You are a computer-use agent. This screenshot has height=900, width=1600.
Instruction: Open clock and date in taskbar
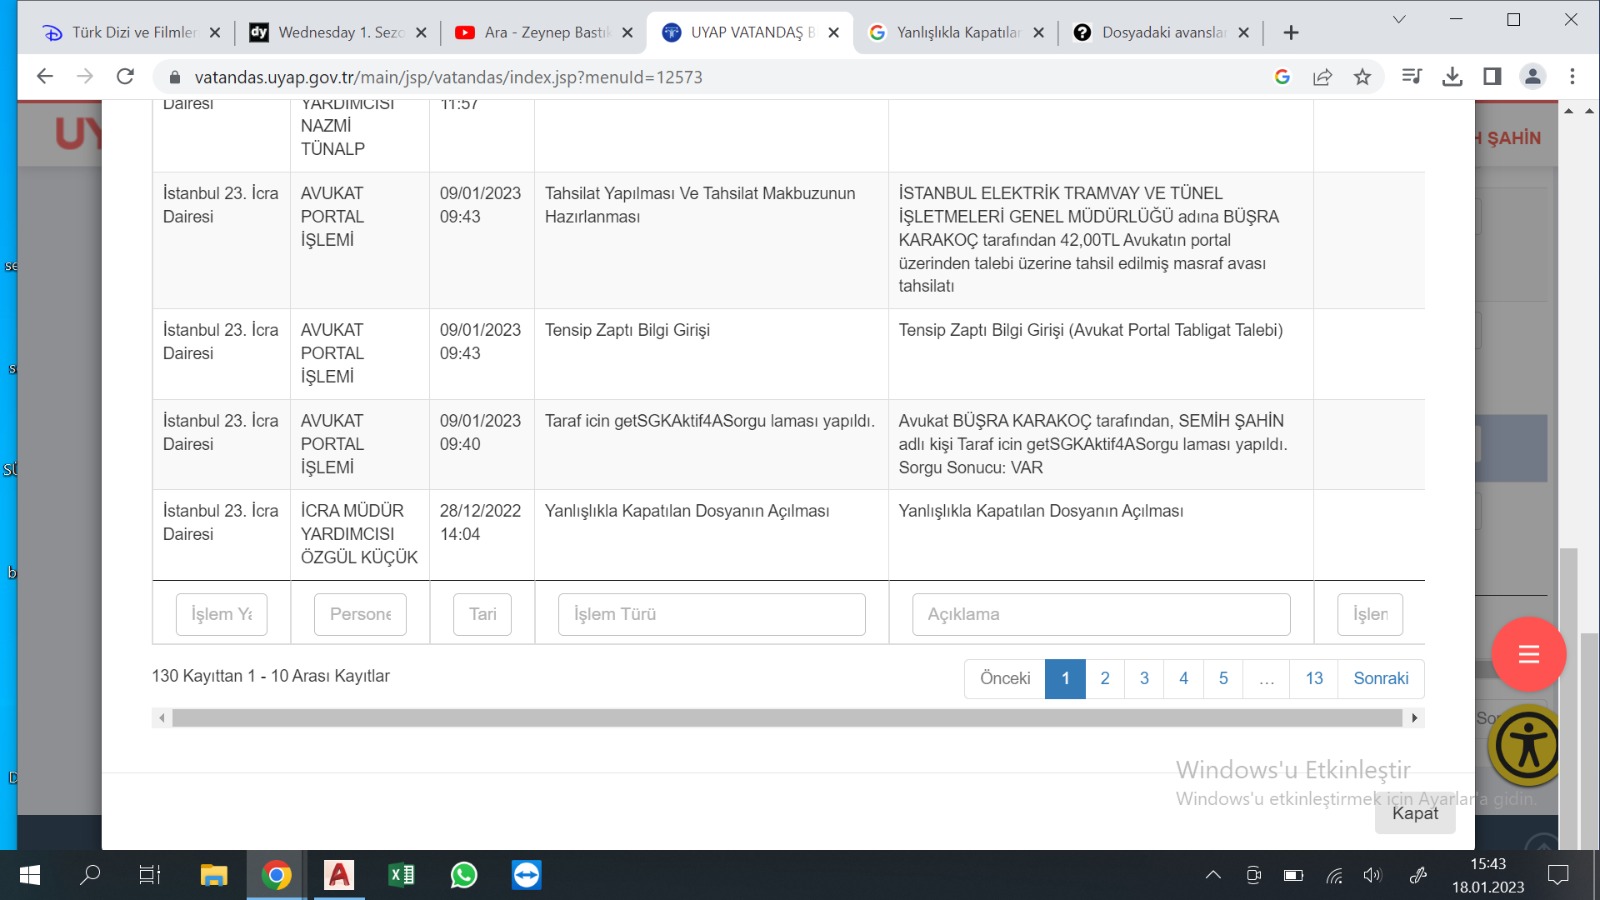point(1488,876)
